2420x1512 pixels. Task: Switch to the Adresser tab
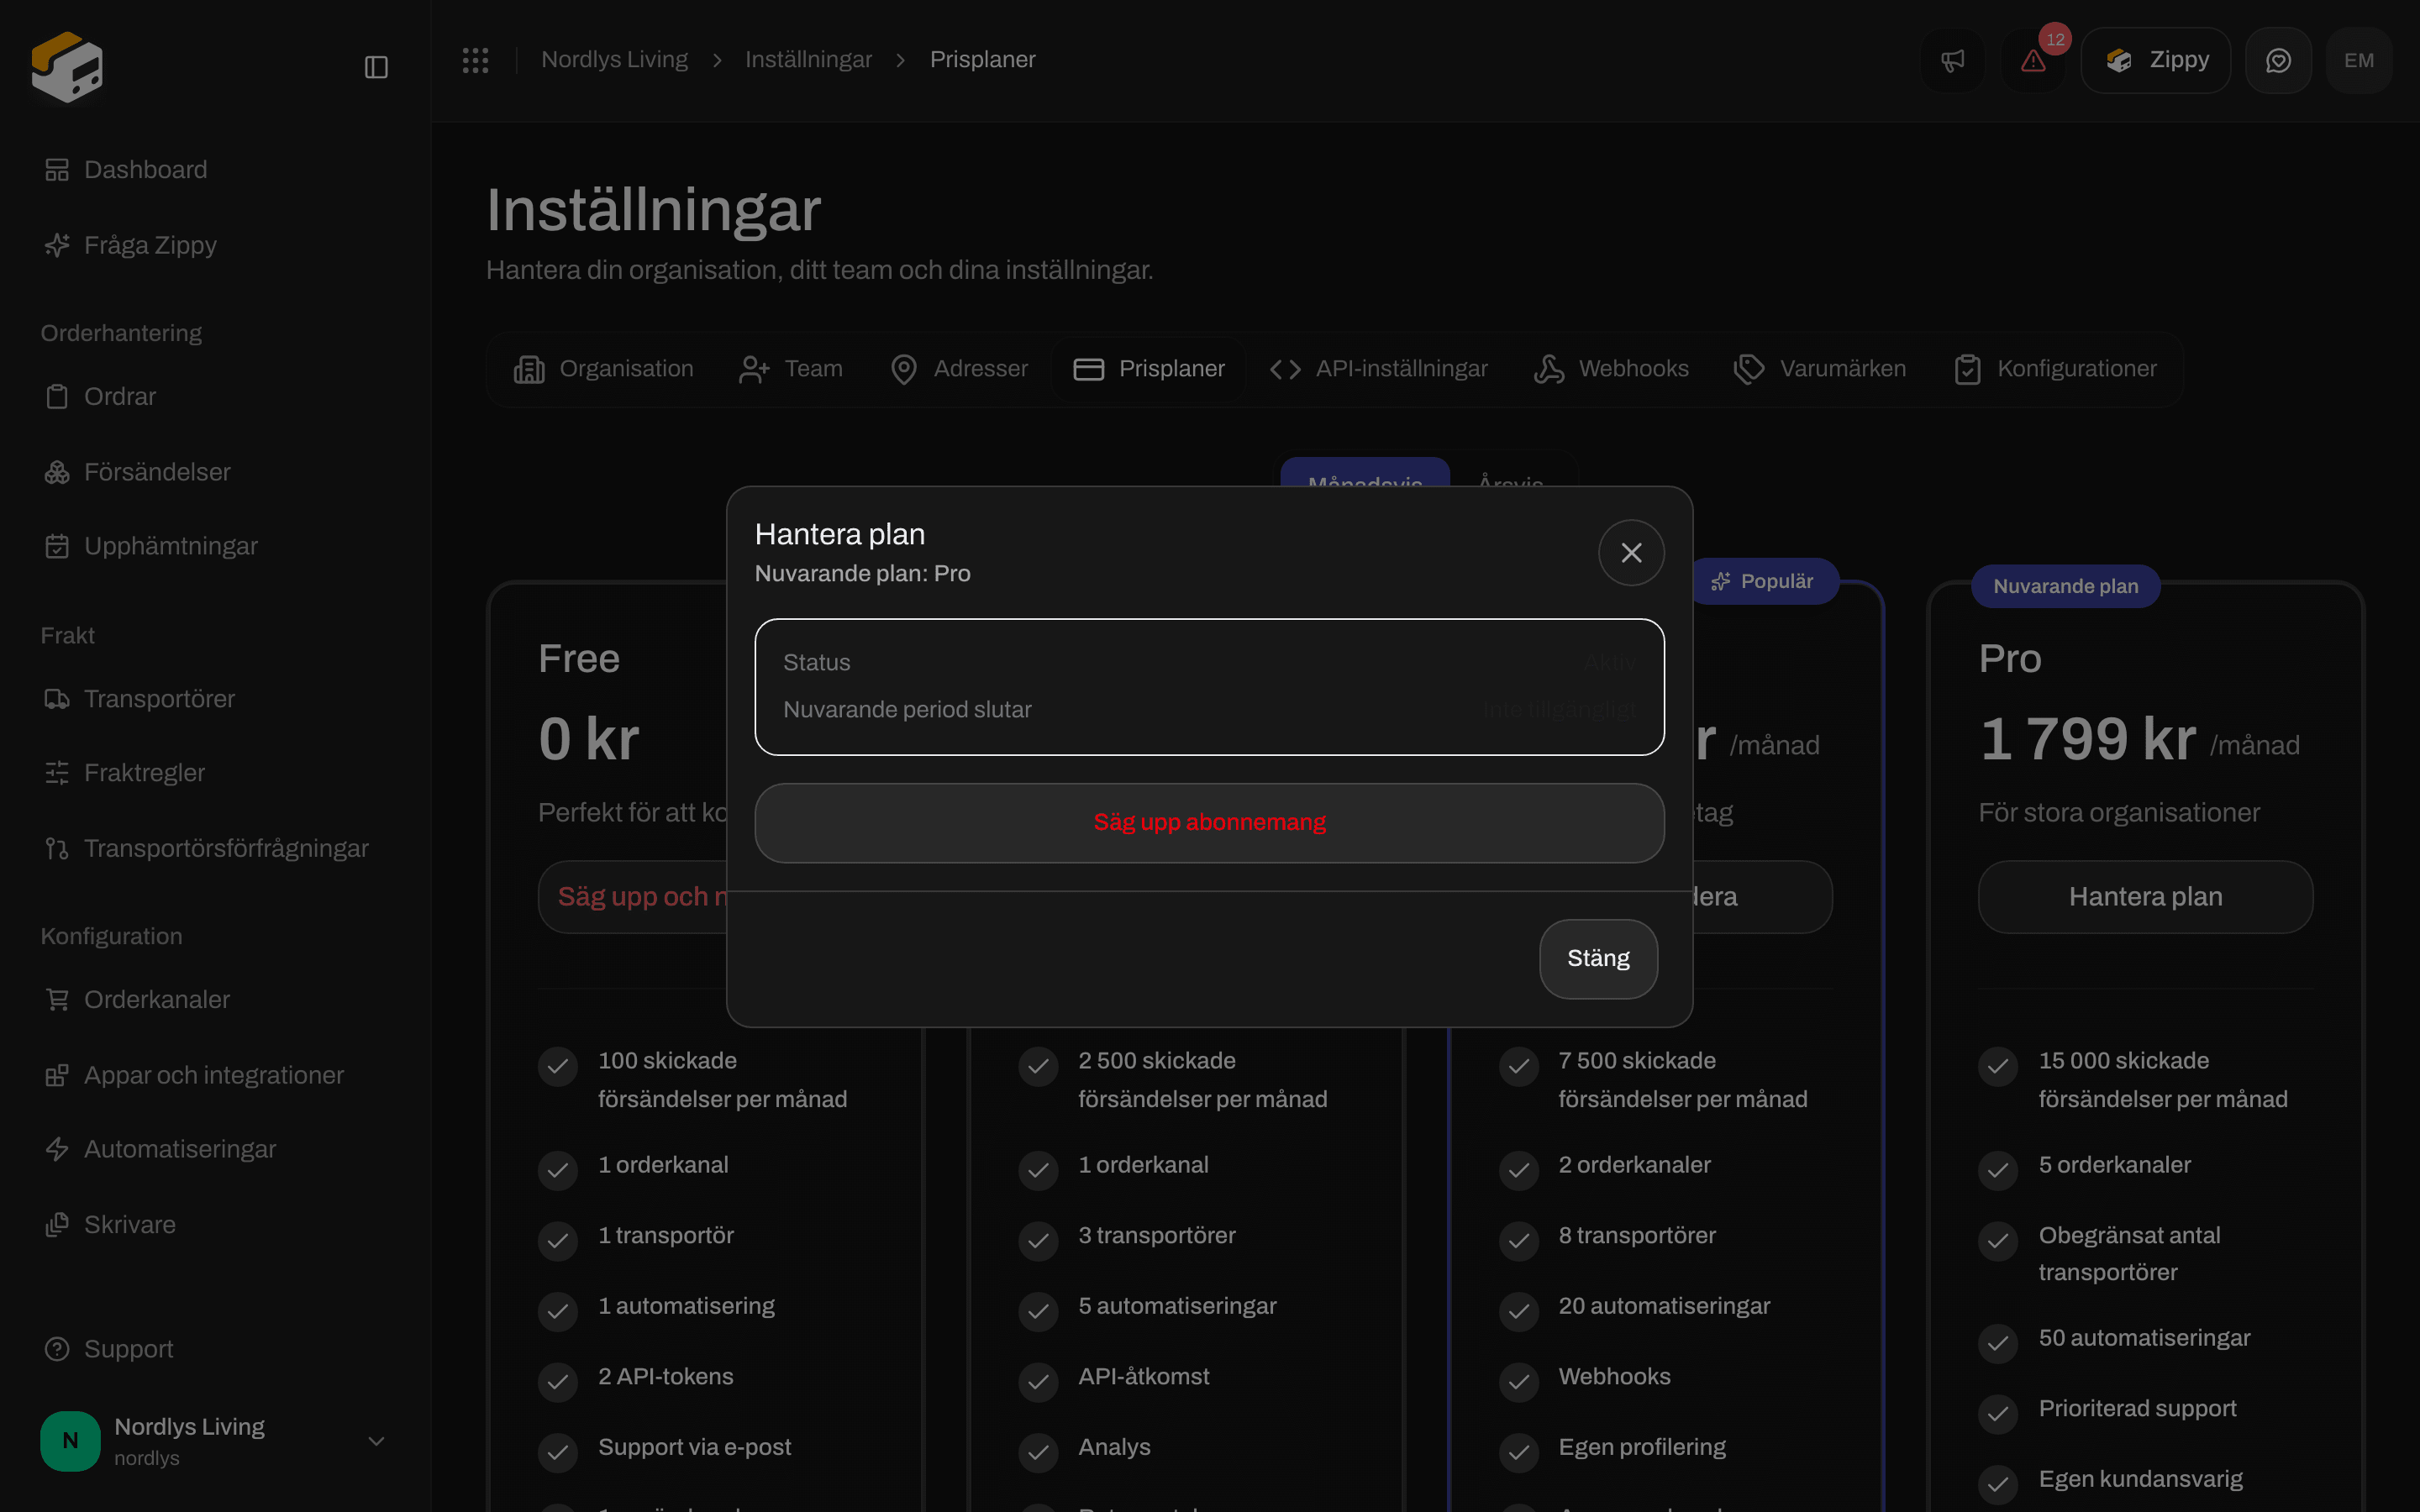point(959,369)
